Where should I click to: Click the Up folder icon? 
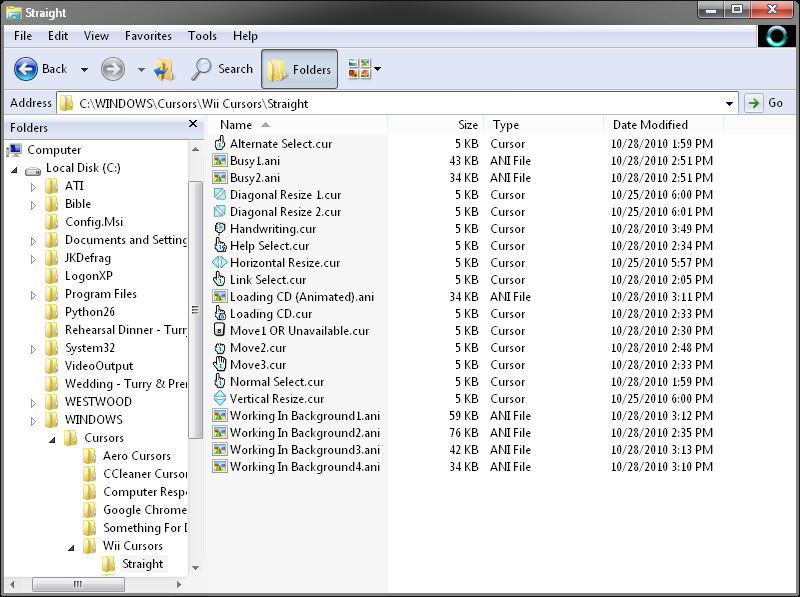click(x=165, y=69)
